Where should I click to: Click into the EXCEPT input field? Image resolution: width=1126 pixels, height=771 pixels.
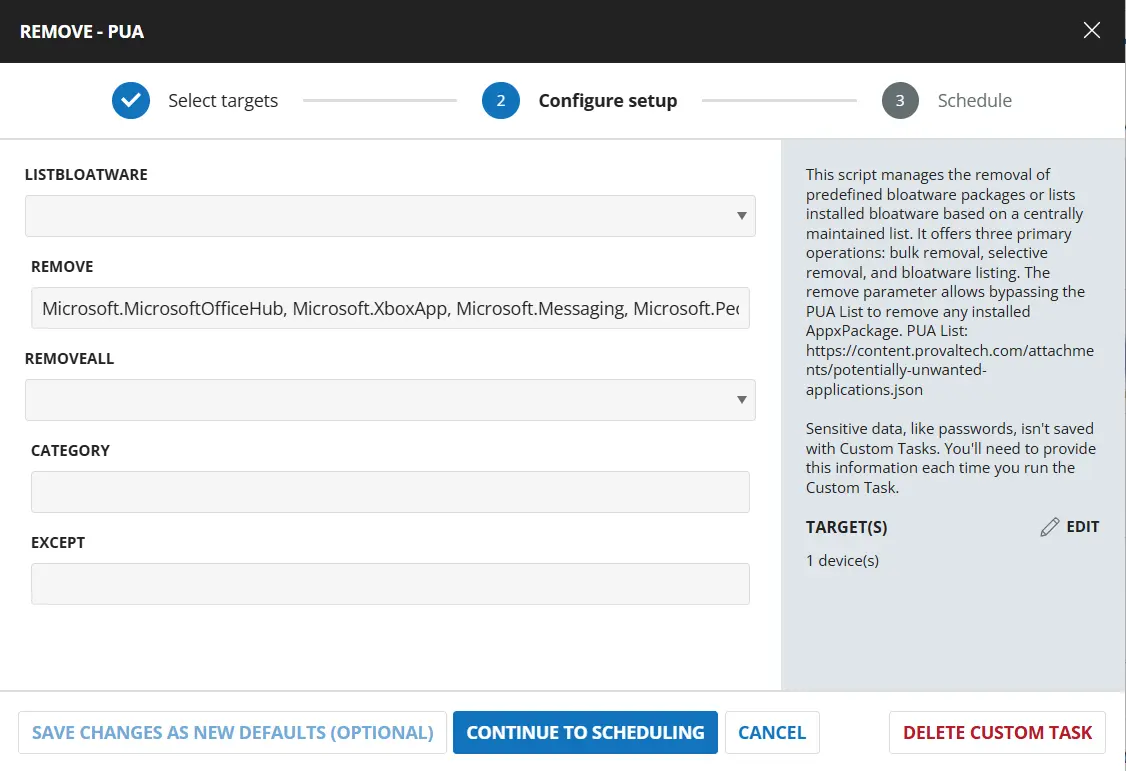pyautogui.click(x=390, y=584)
